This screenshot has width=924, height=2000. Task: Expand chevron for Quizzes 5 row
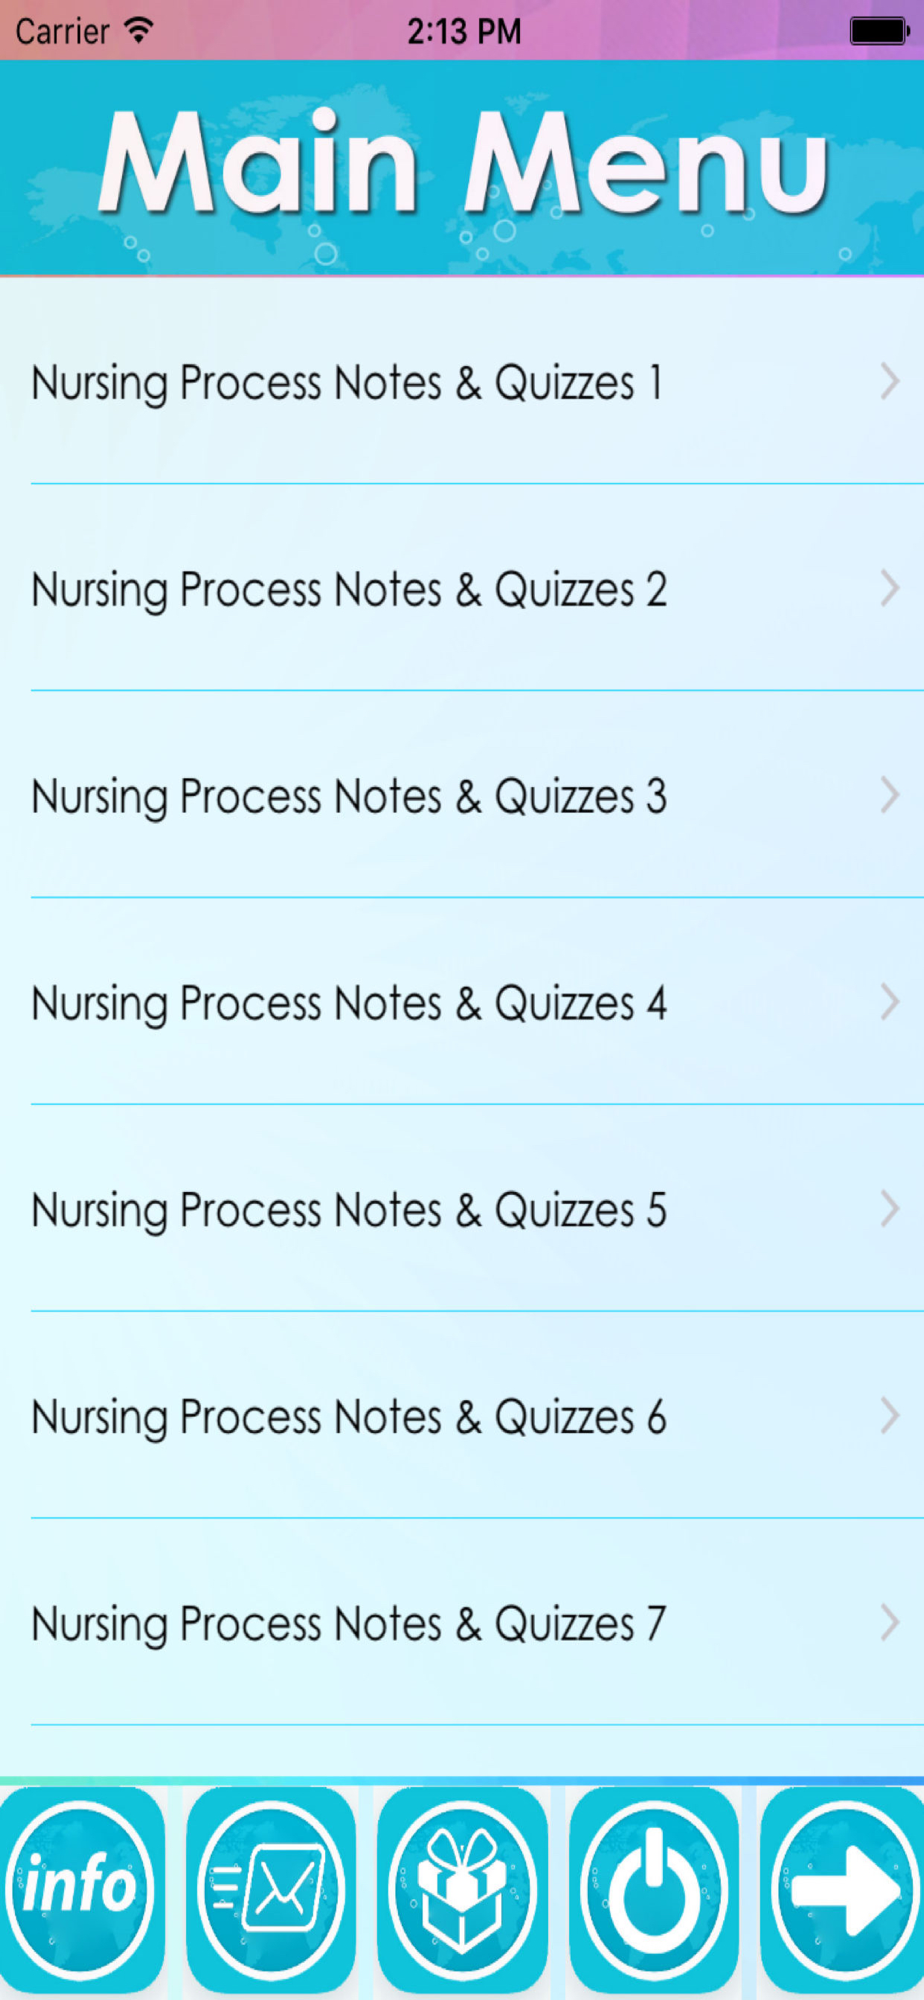tap(889, 1209)
